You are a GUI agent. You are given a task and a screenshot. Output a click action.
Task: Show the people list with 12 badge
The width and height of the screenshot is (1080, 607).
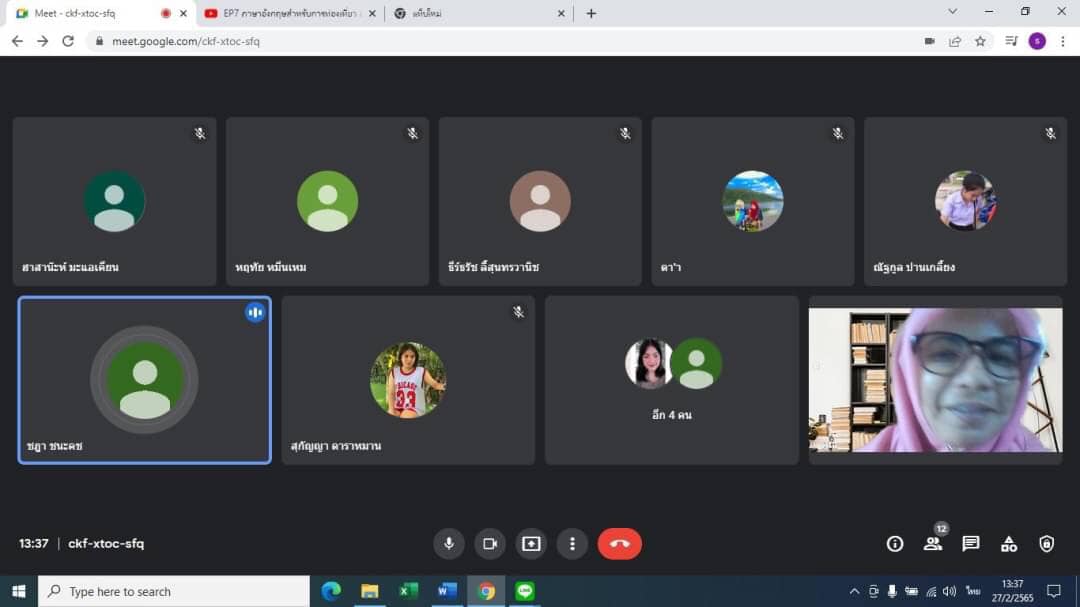pos(933,544)
